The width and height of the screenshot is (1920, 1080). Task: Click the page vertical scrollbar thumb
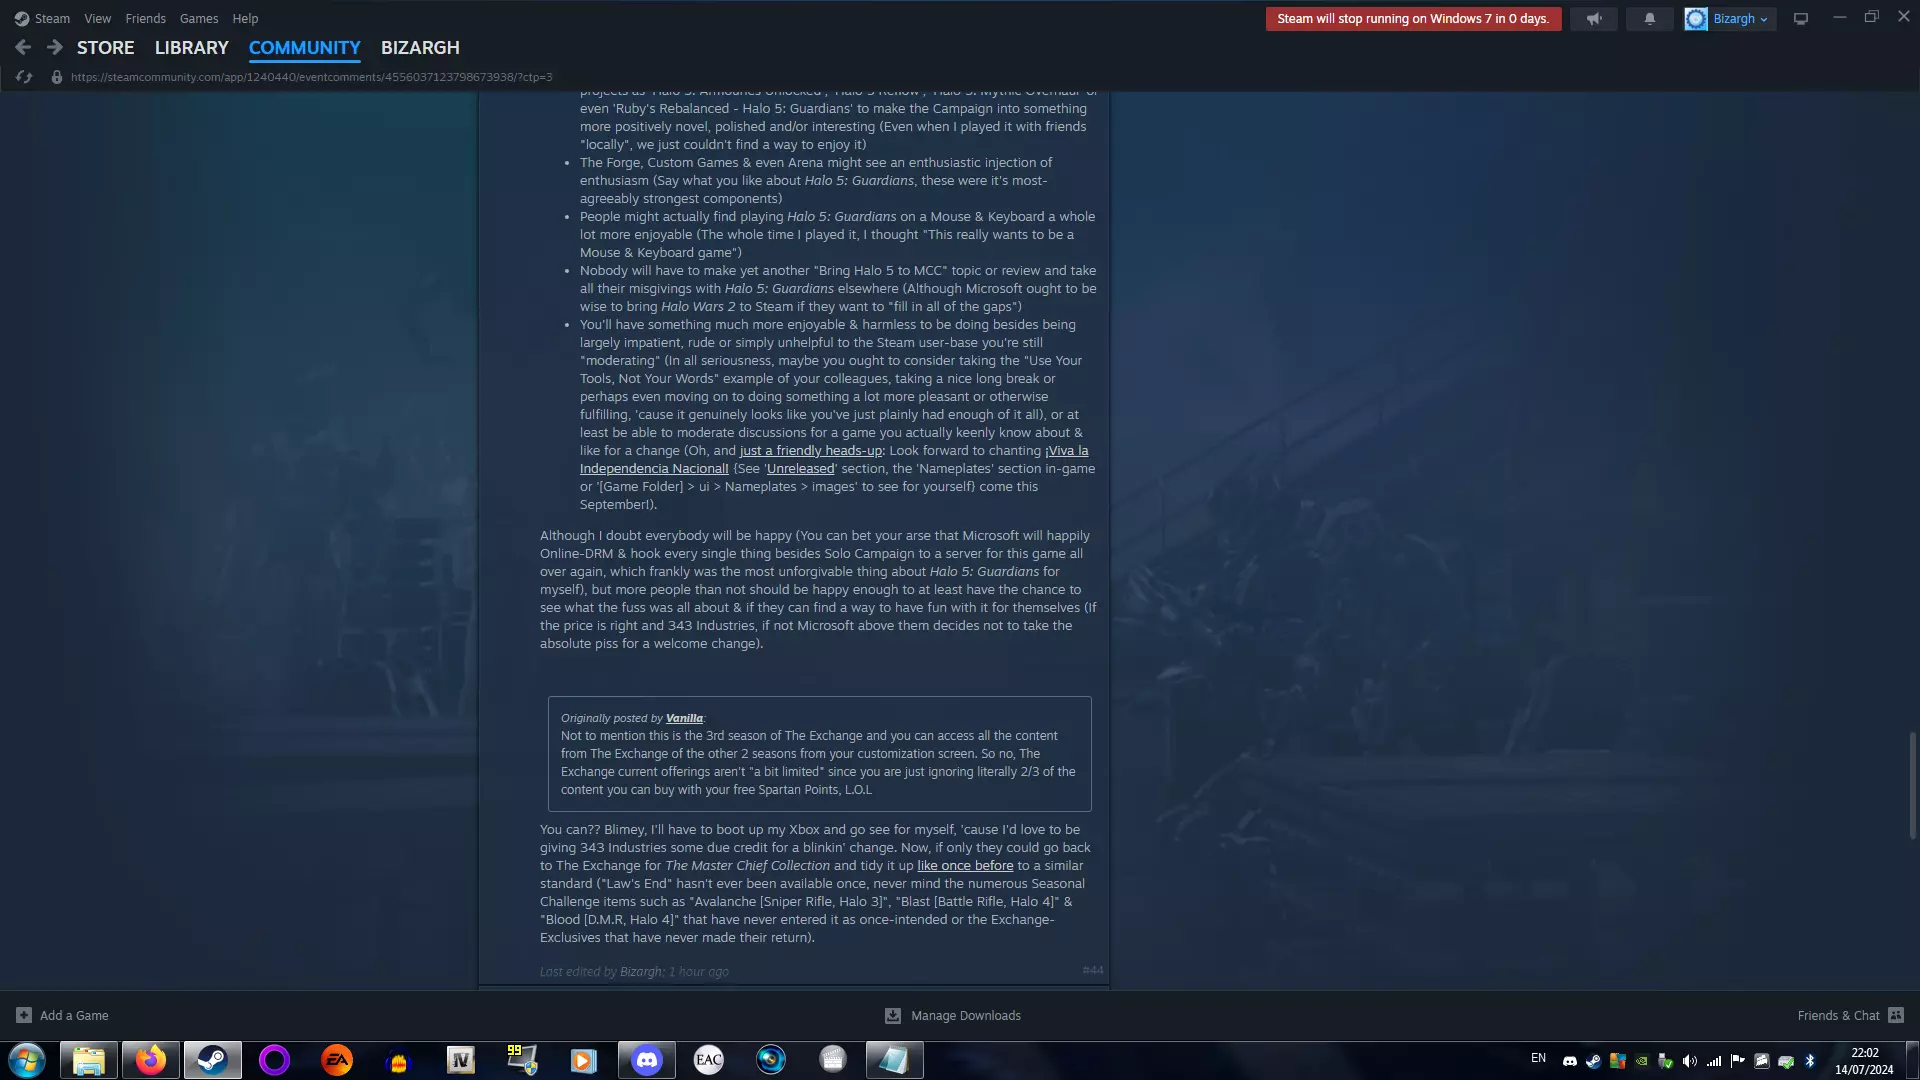(x=1912, y=785)
